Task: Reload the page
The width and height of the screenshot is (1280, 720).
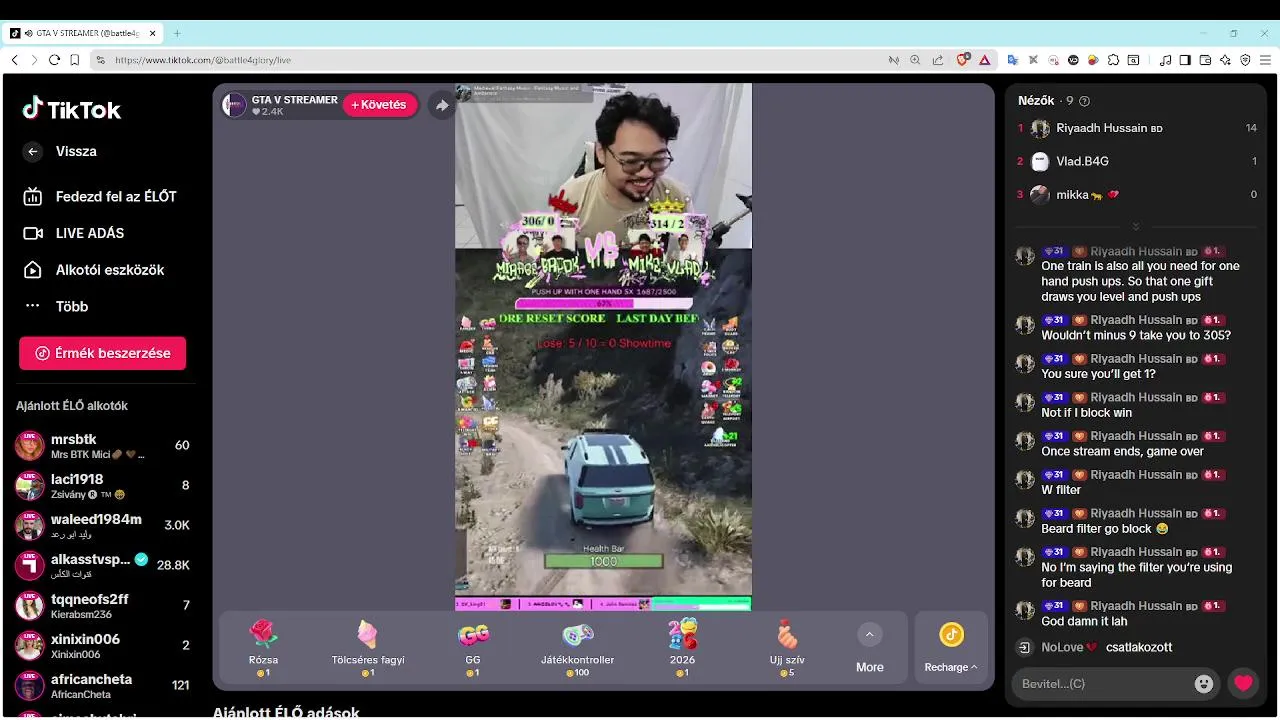Action: point(54,60)
